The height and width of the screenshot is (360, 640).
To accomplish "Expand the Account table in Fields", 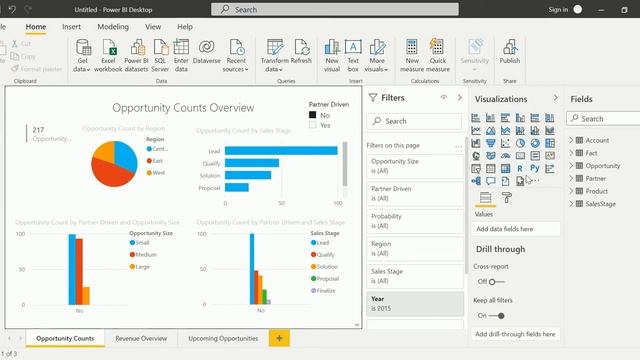I will click(571, 140).
